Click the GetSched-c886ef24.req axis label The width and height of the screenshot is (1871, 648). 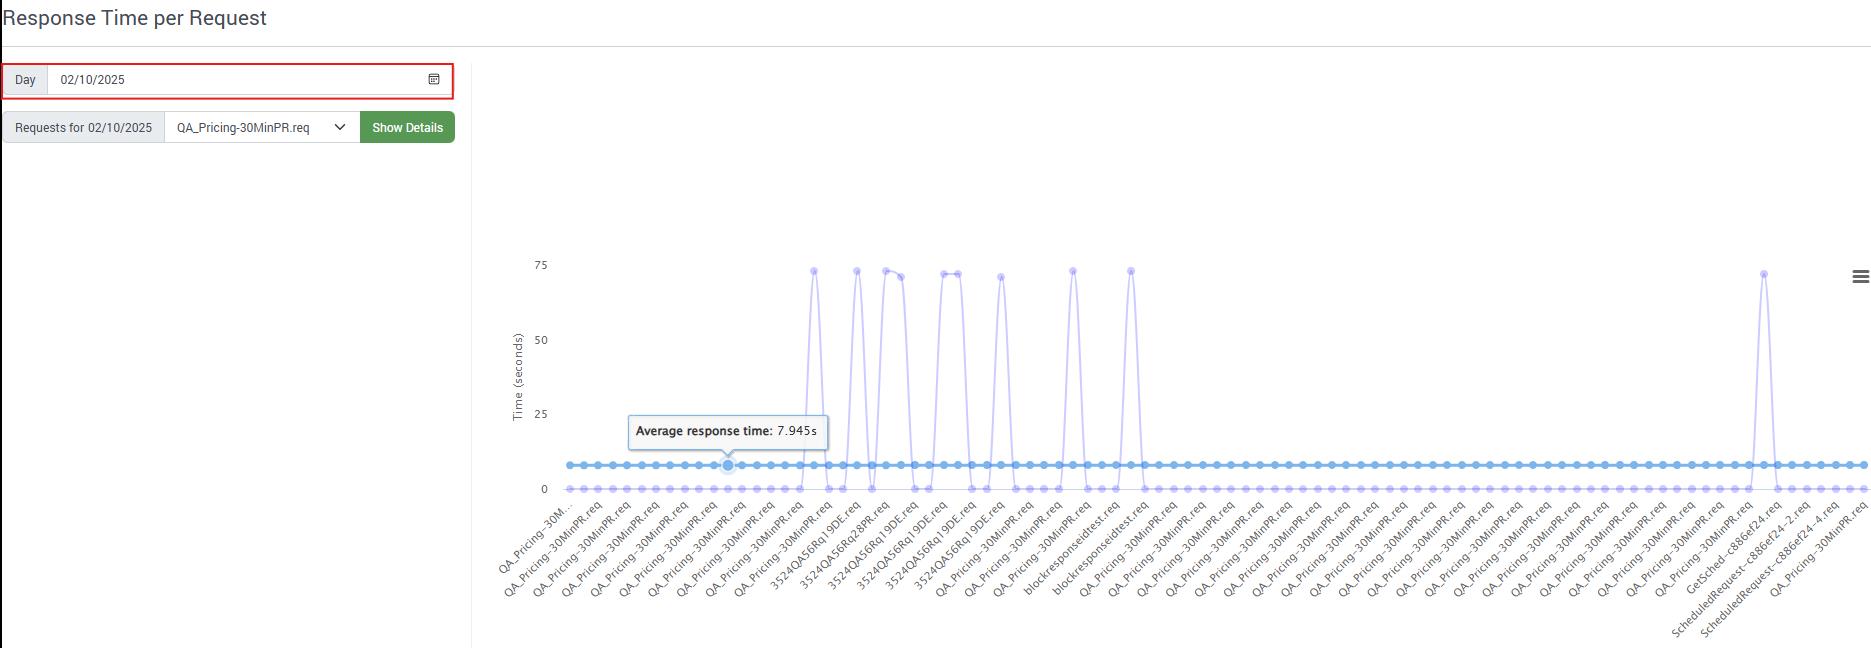(1732, 549)
